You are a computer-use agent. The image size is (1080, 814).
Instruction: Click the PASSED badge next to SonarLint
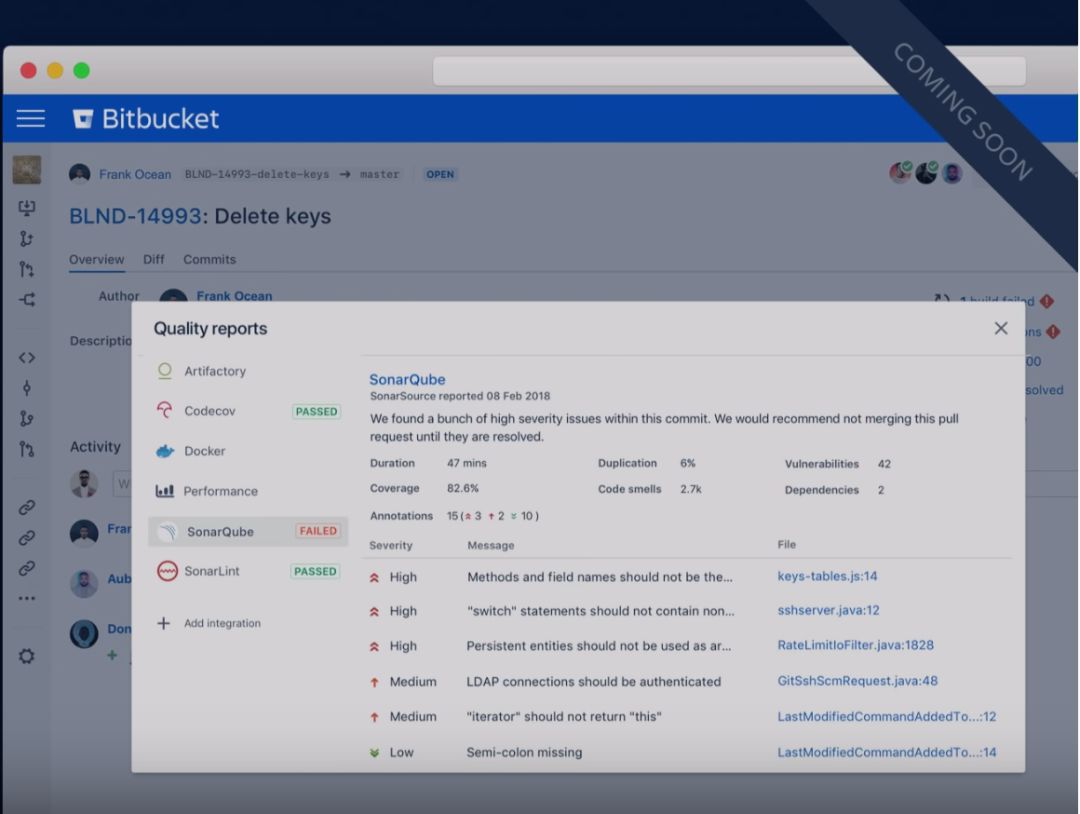click(315, 572)
